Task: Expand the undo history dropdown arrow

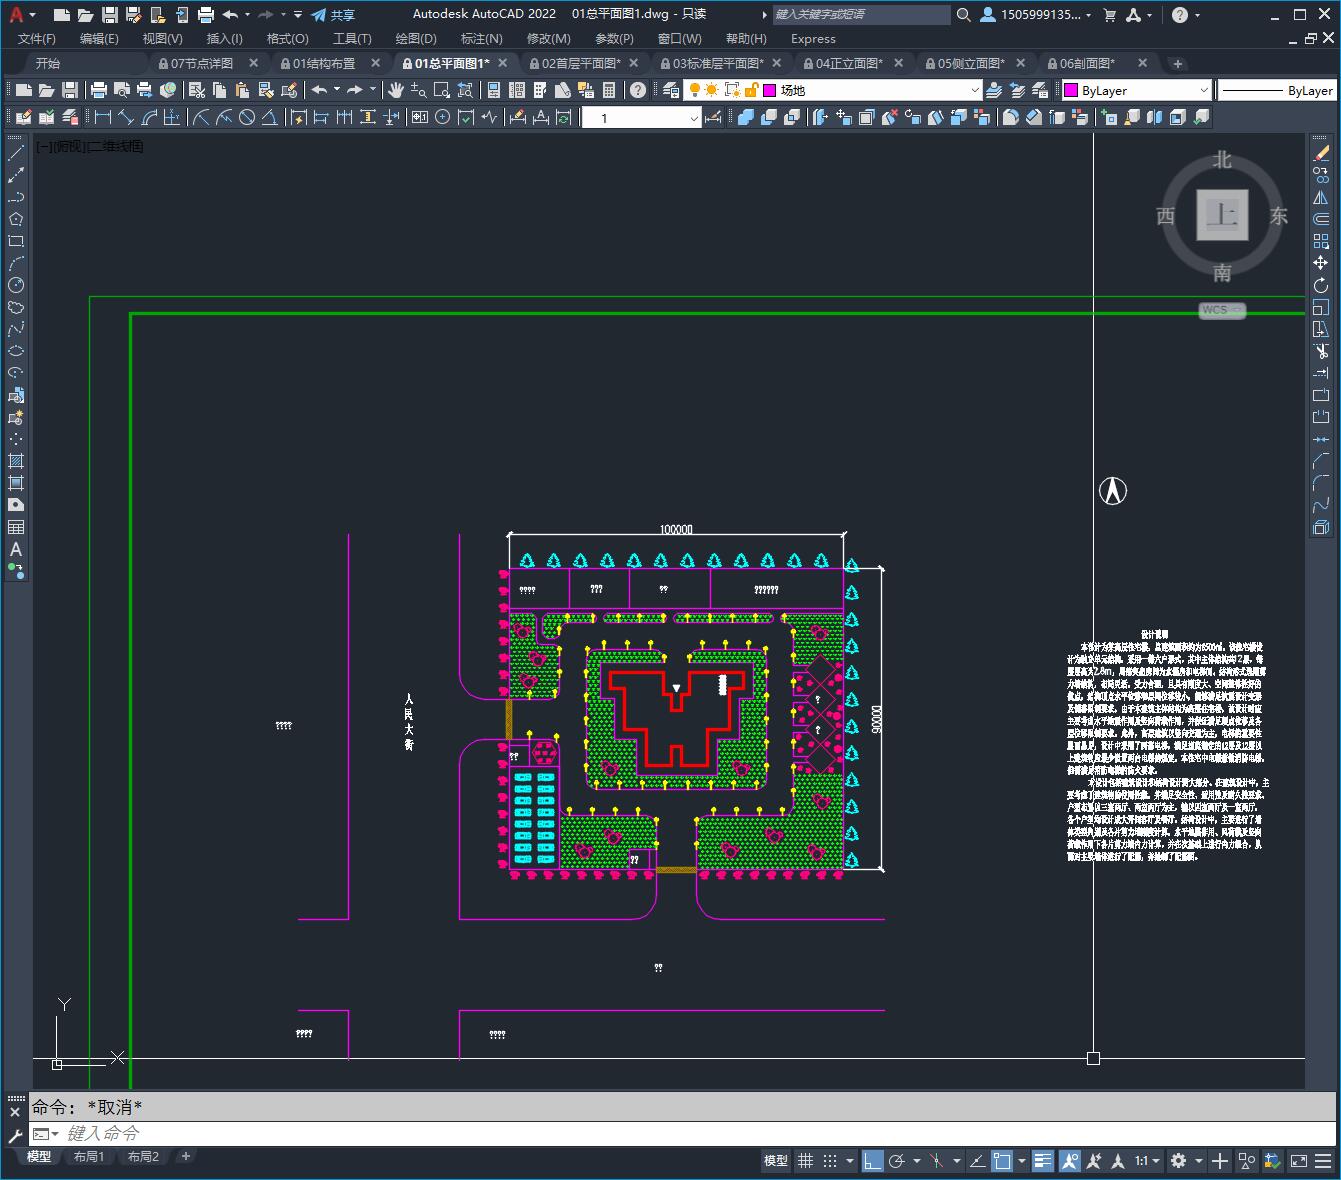Action: pyautogui.click(x=247, y=14)
